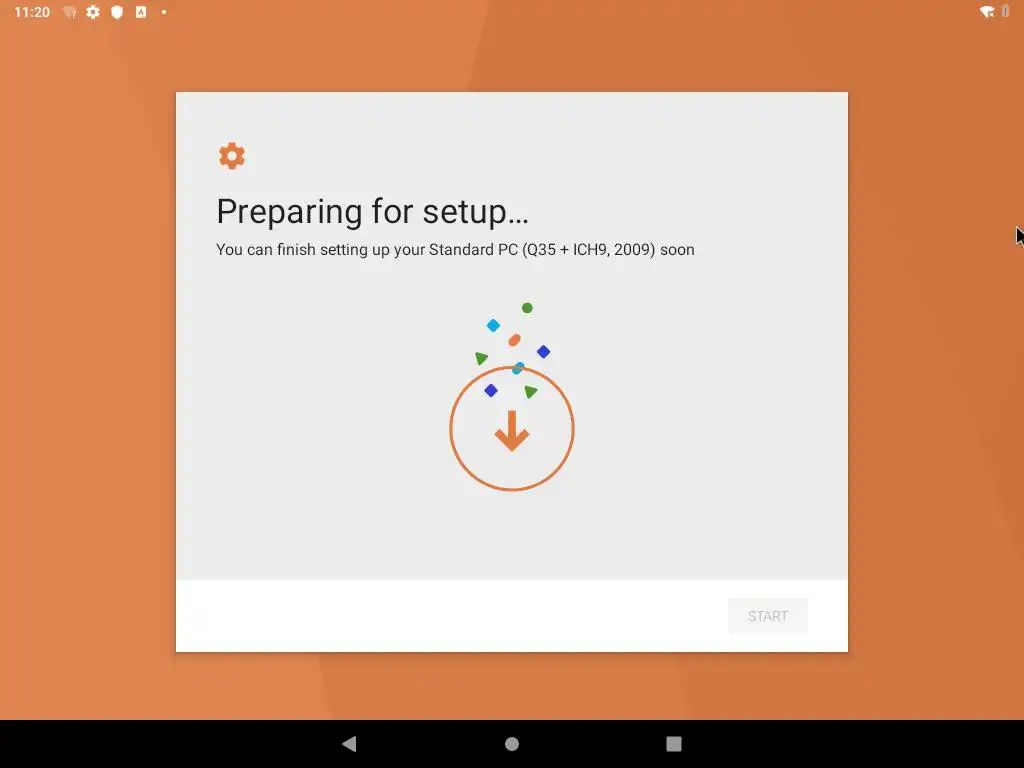Tap the green circle confetti dot
1024x768 pixels.
527,308
